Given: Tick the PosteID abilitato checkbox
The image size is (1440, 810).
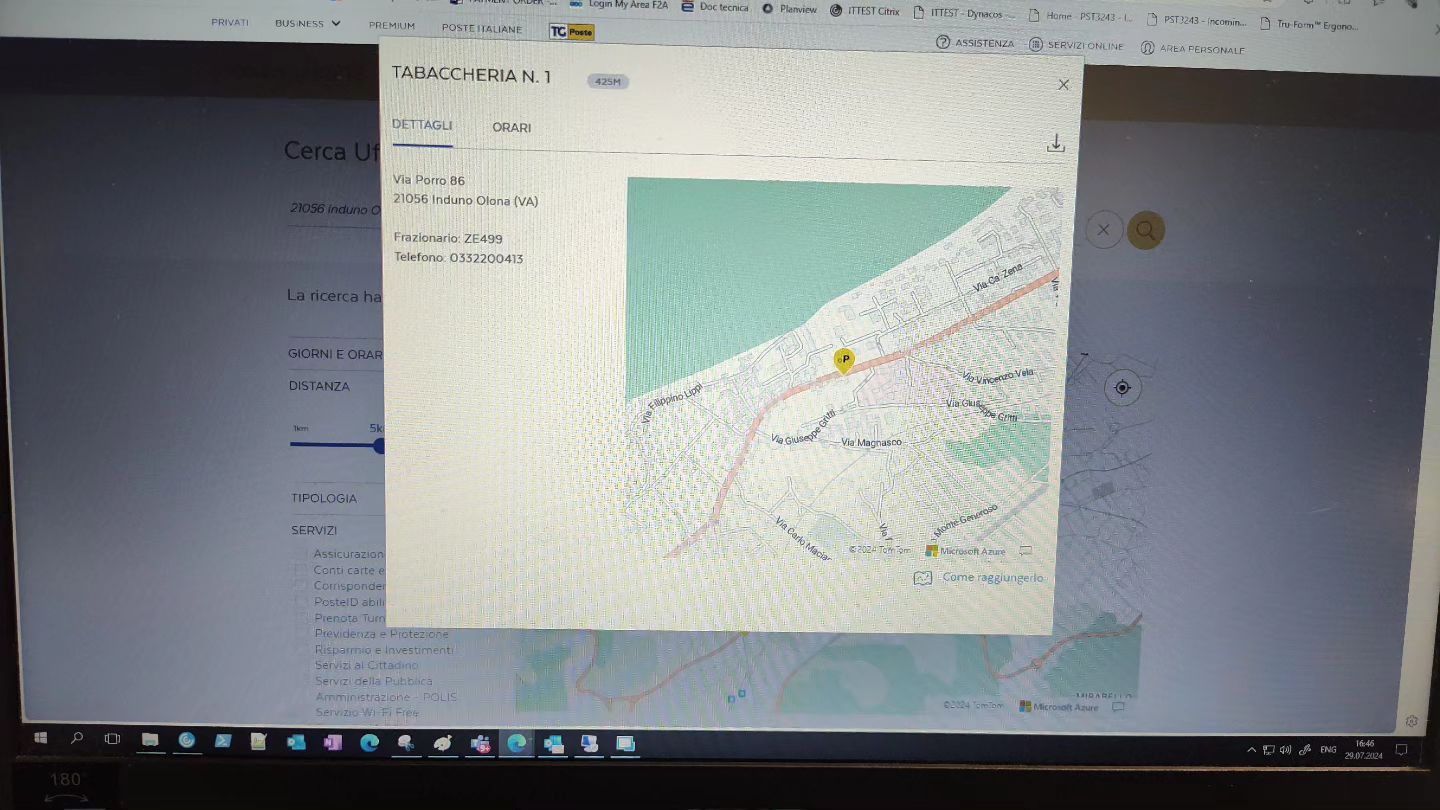Looking at the screenshot, I should tap(301, 601).
